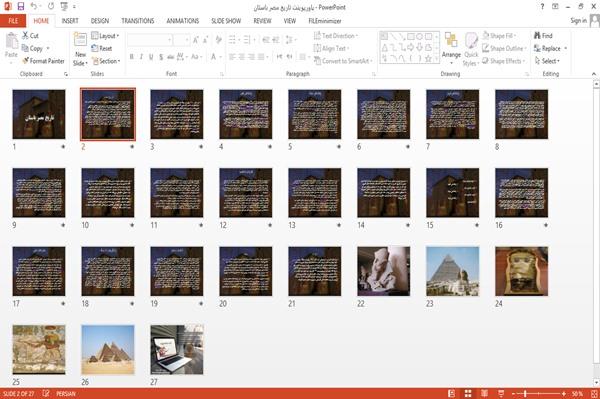Toggle Italic formatting button
The width and height of the screenshot is (600, 399).
pos(142,57)
